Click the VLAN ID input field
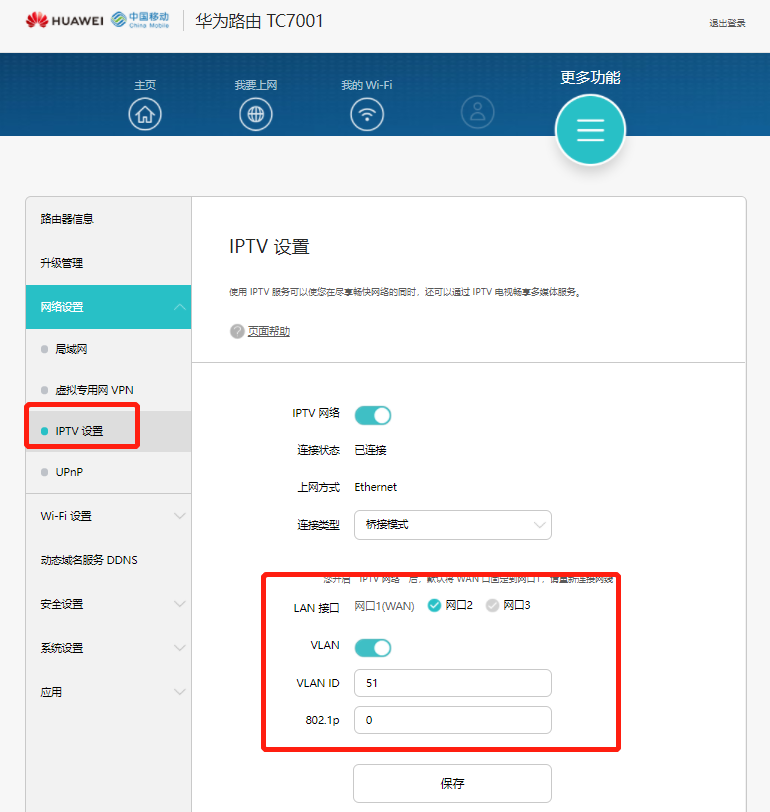This screenshot has height=812, width=770. (453, 683)
